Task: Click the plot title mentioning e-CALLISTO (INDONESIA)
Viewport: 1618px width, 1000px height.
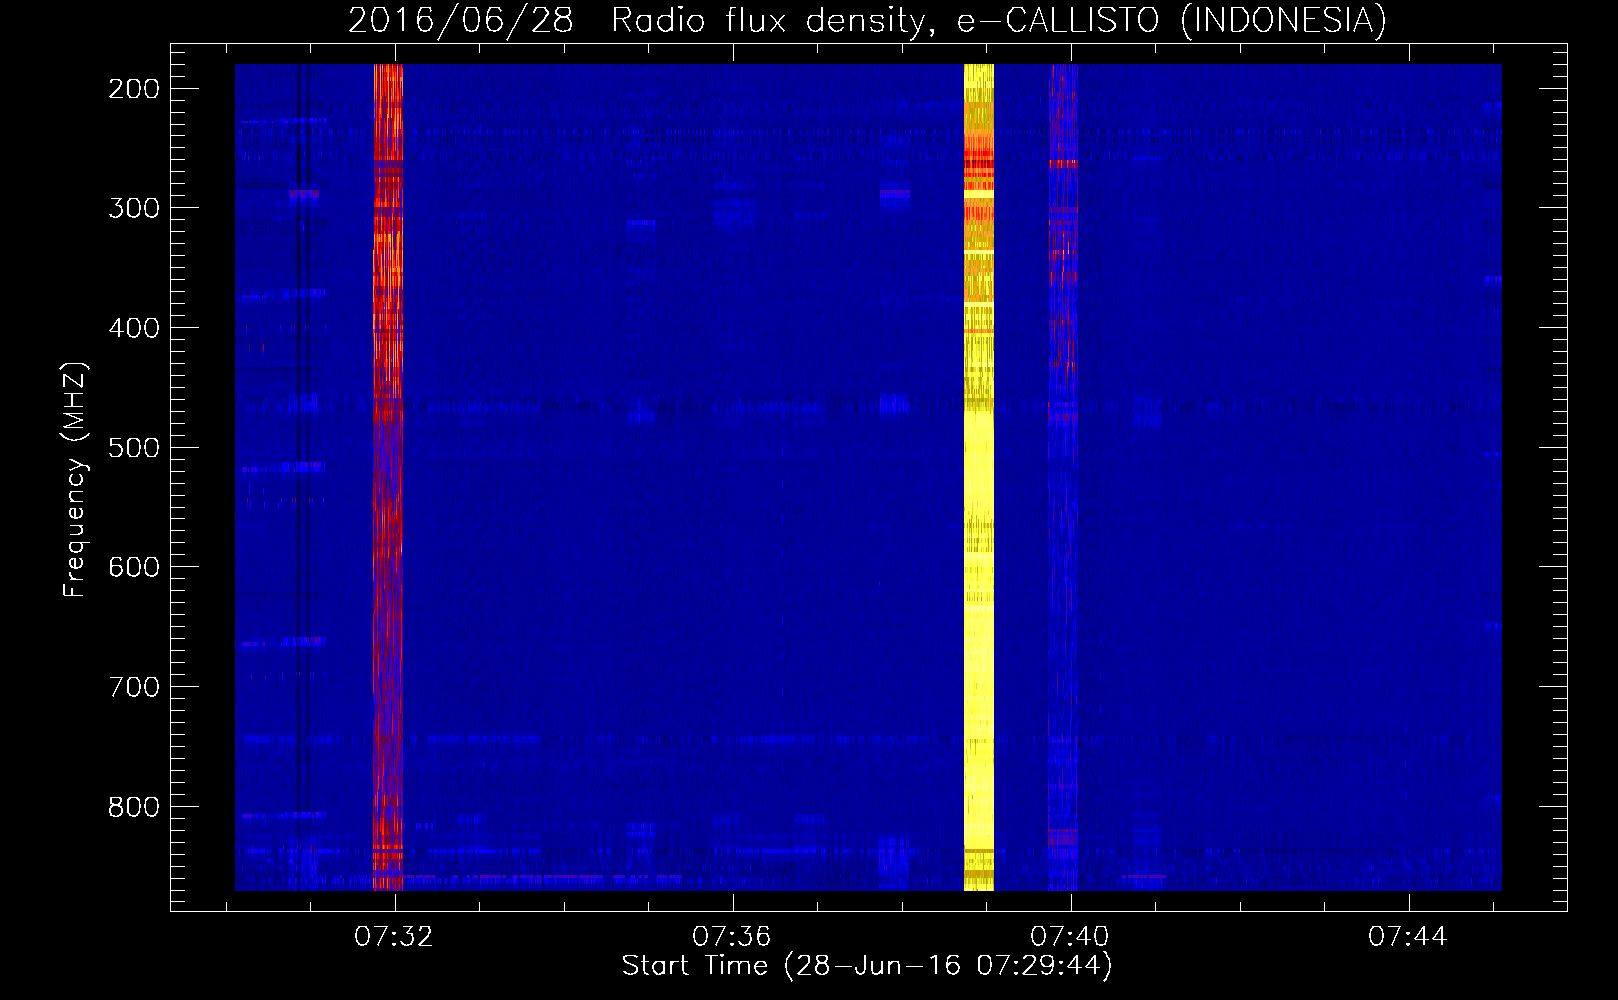Action: point(867,20)
